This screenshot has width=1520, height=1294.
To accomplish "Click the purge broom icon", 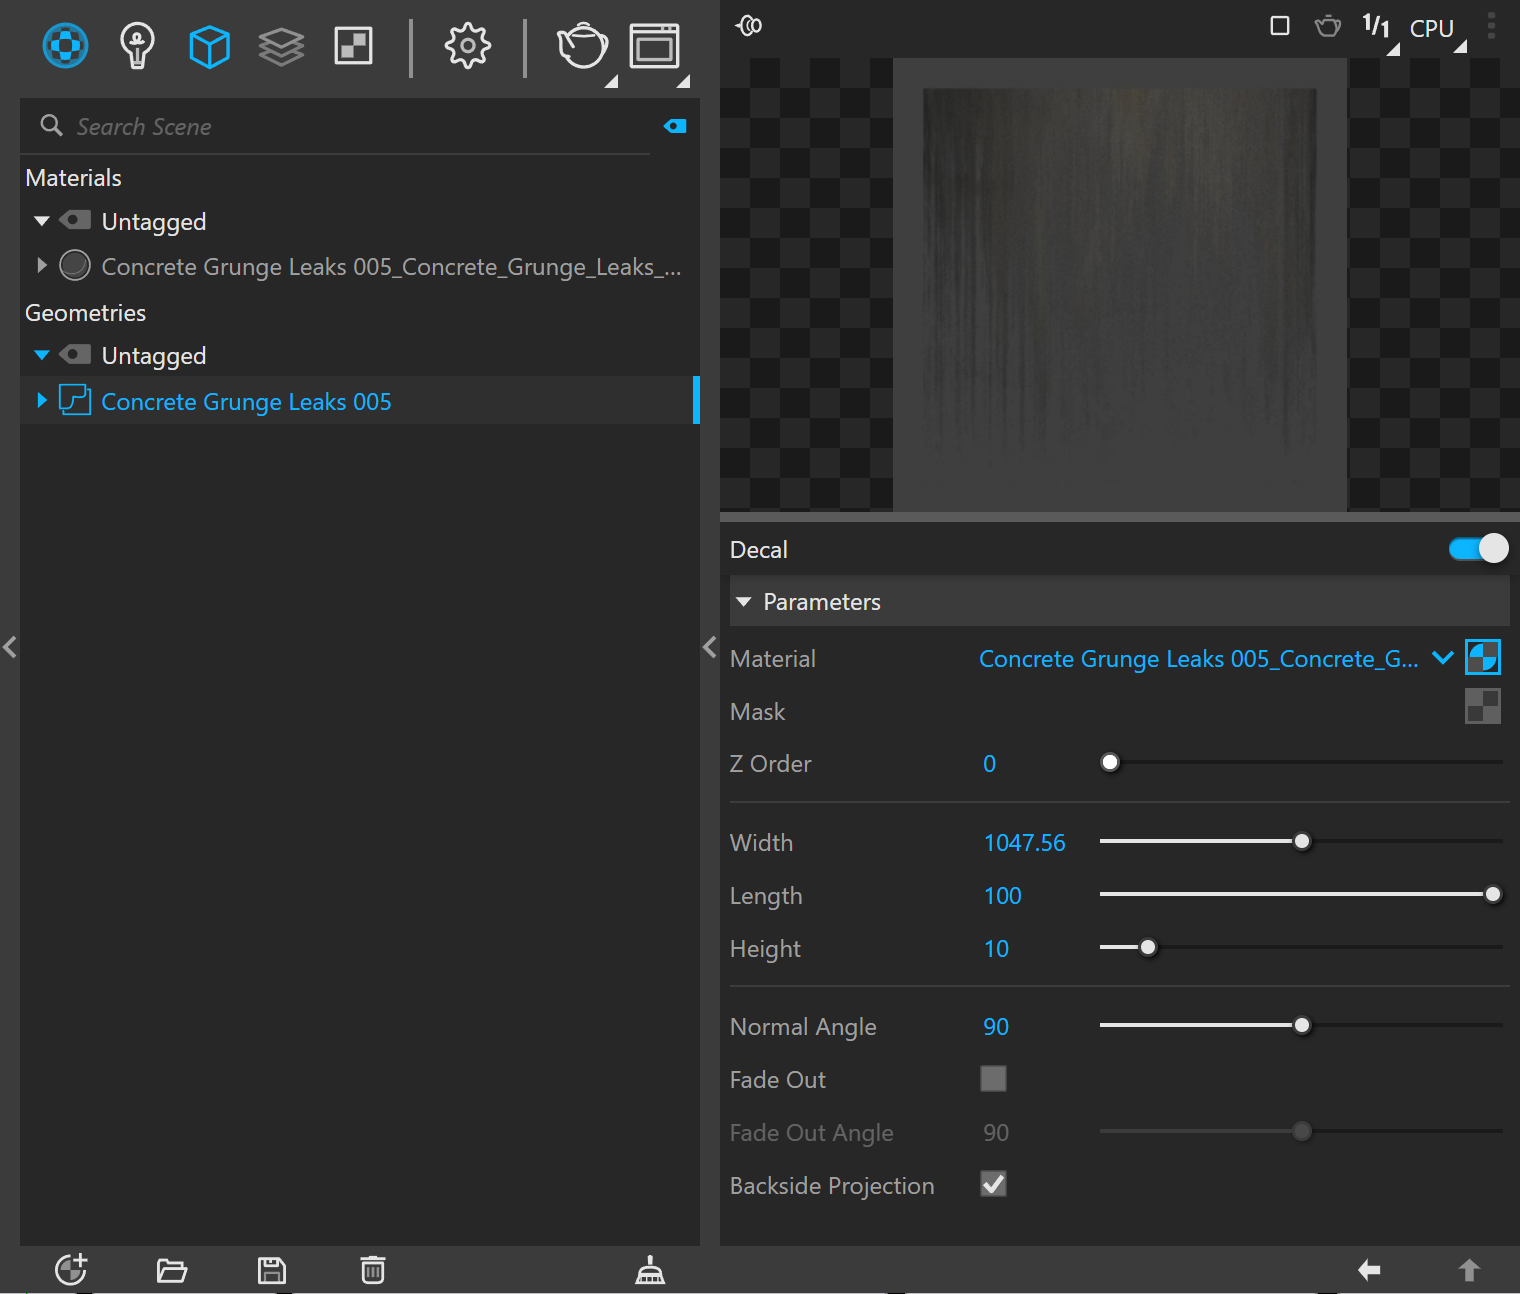I will pos(650,1270).
